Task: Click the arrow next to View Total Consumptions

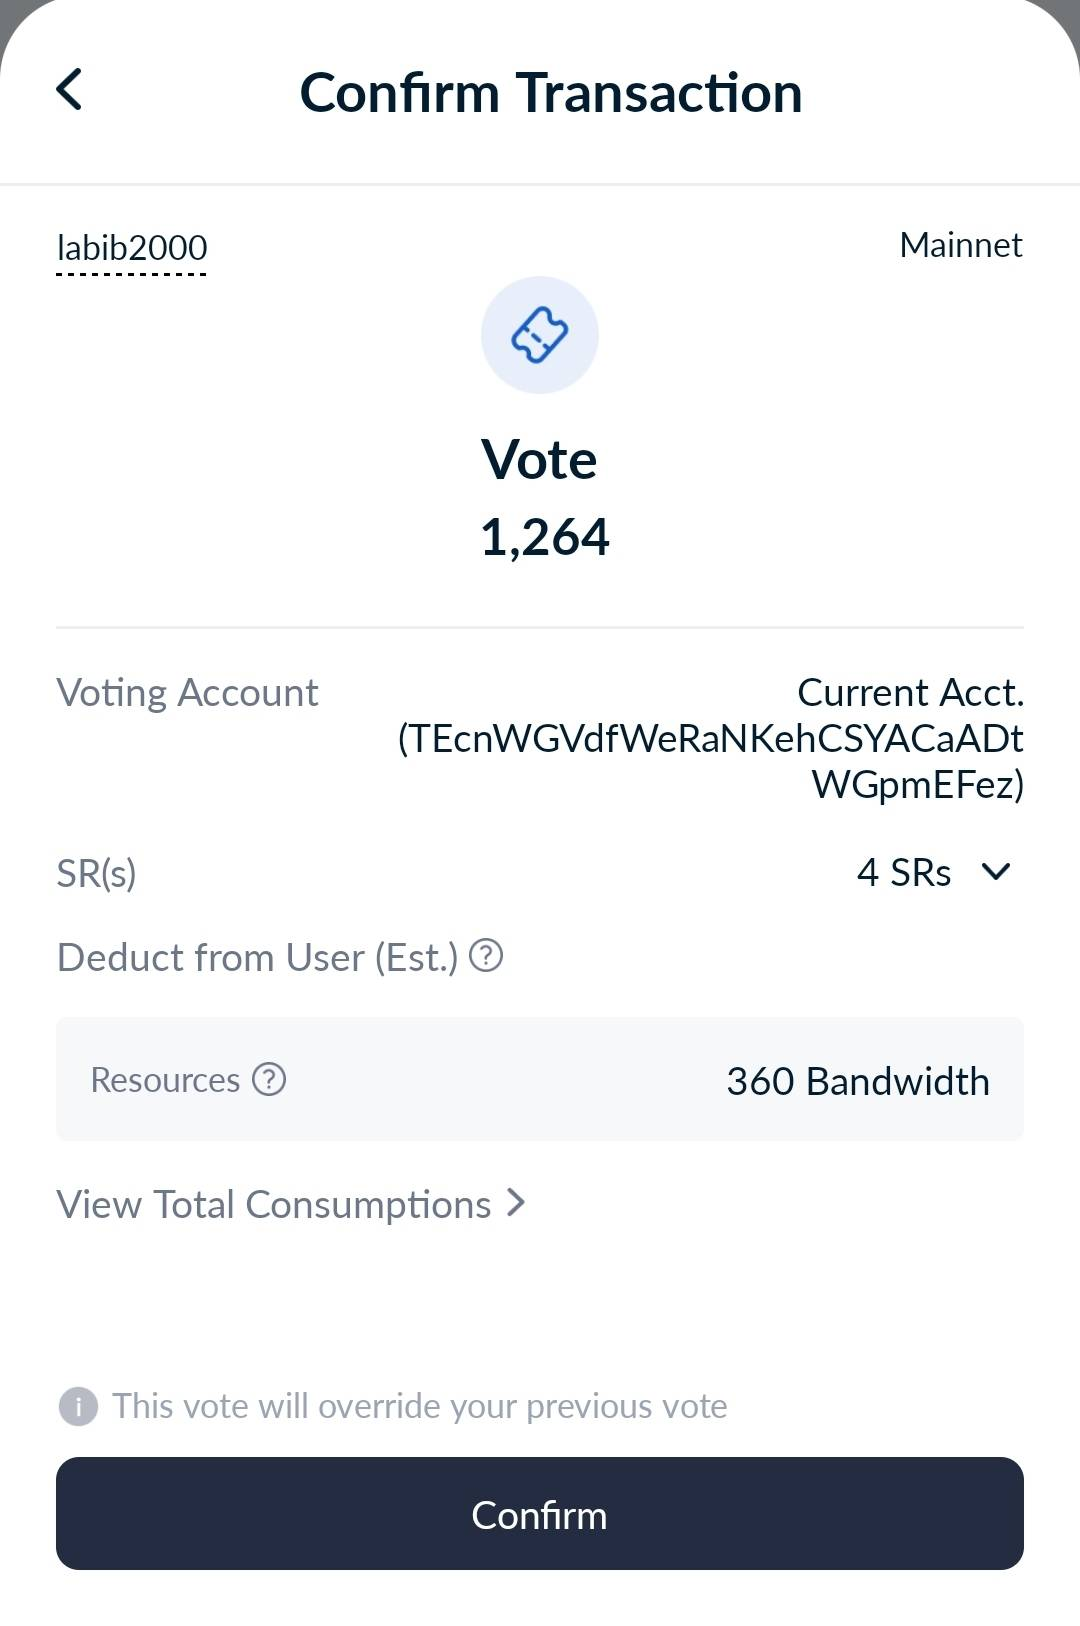Action: click(516, 1203)
